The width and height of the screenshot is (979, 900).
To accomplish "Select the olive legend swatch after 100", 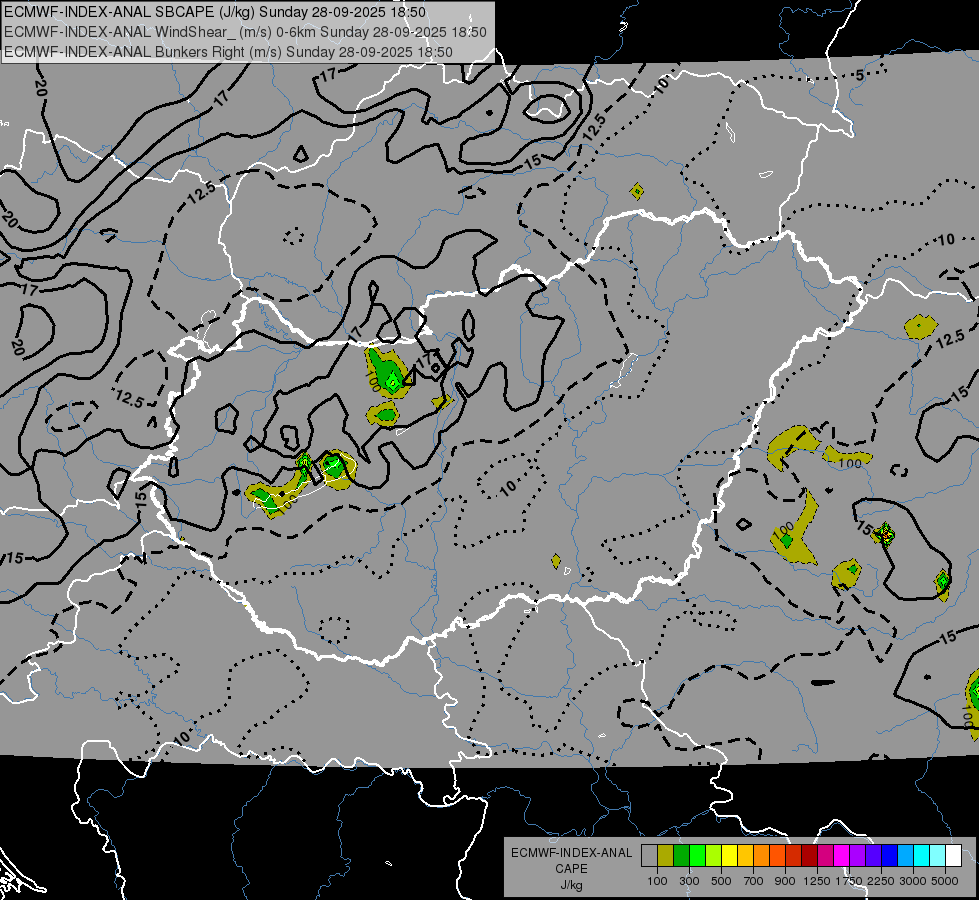I will [x=666, y=856].
